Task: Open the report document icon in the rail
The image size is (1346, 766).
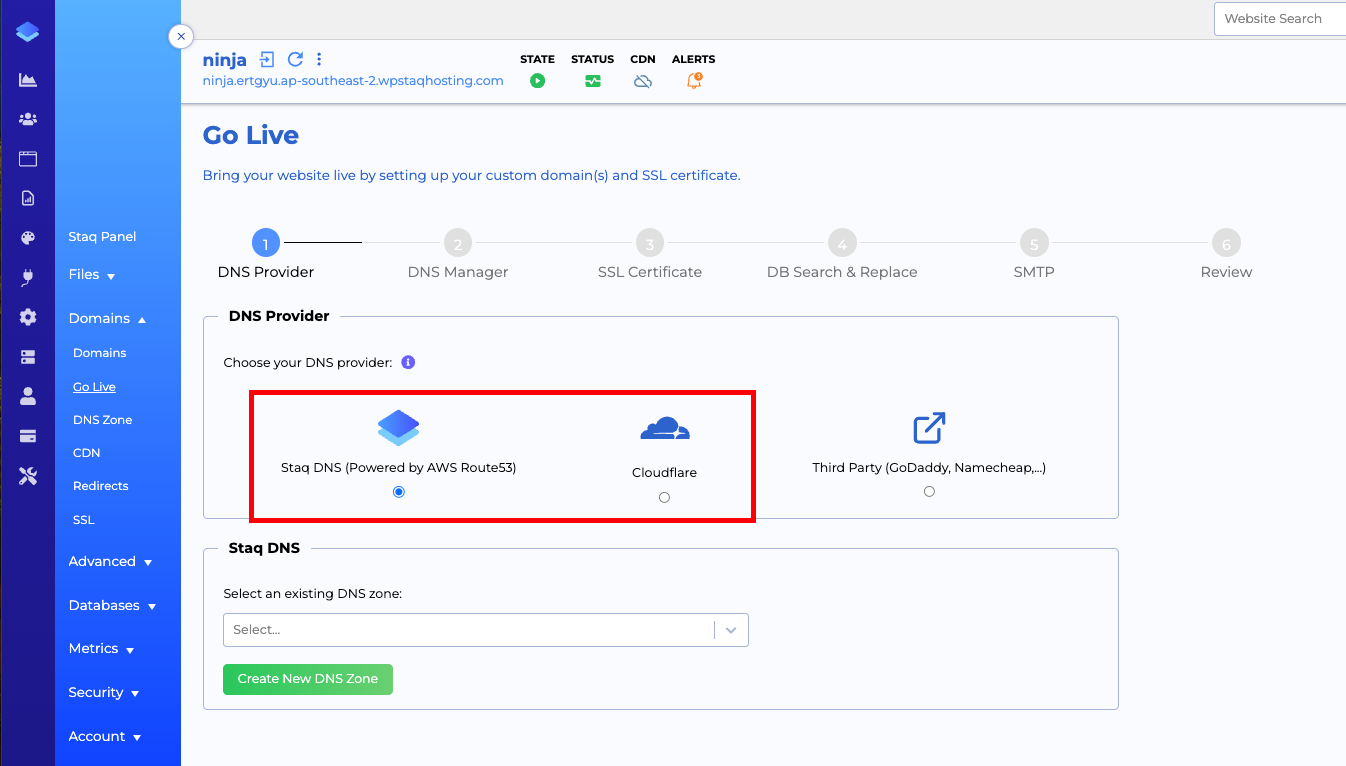Action: (28, 198)
